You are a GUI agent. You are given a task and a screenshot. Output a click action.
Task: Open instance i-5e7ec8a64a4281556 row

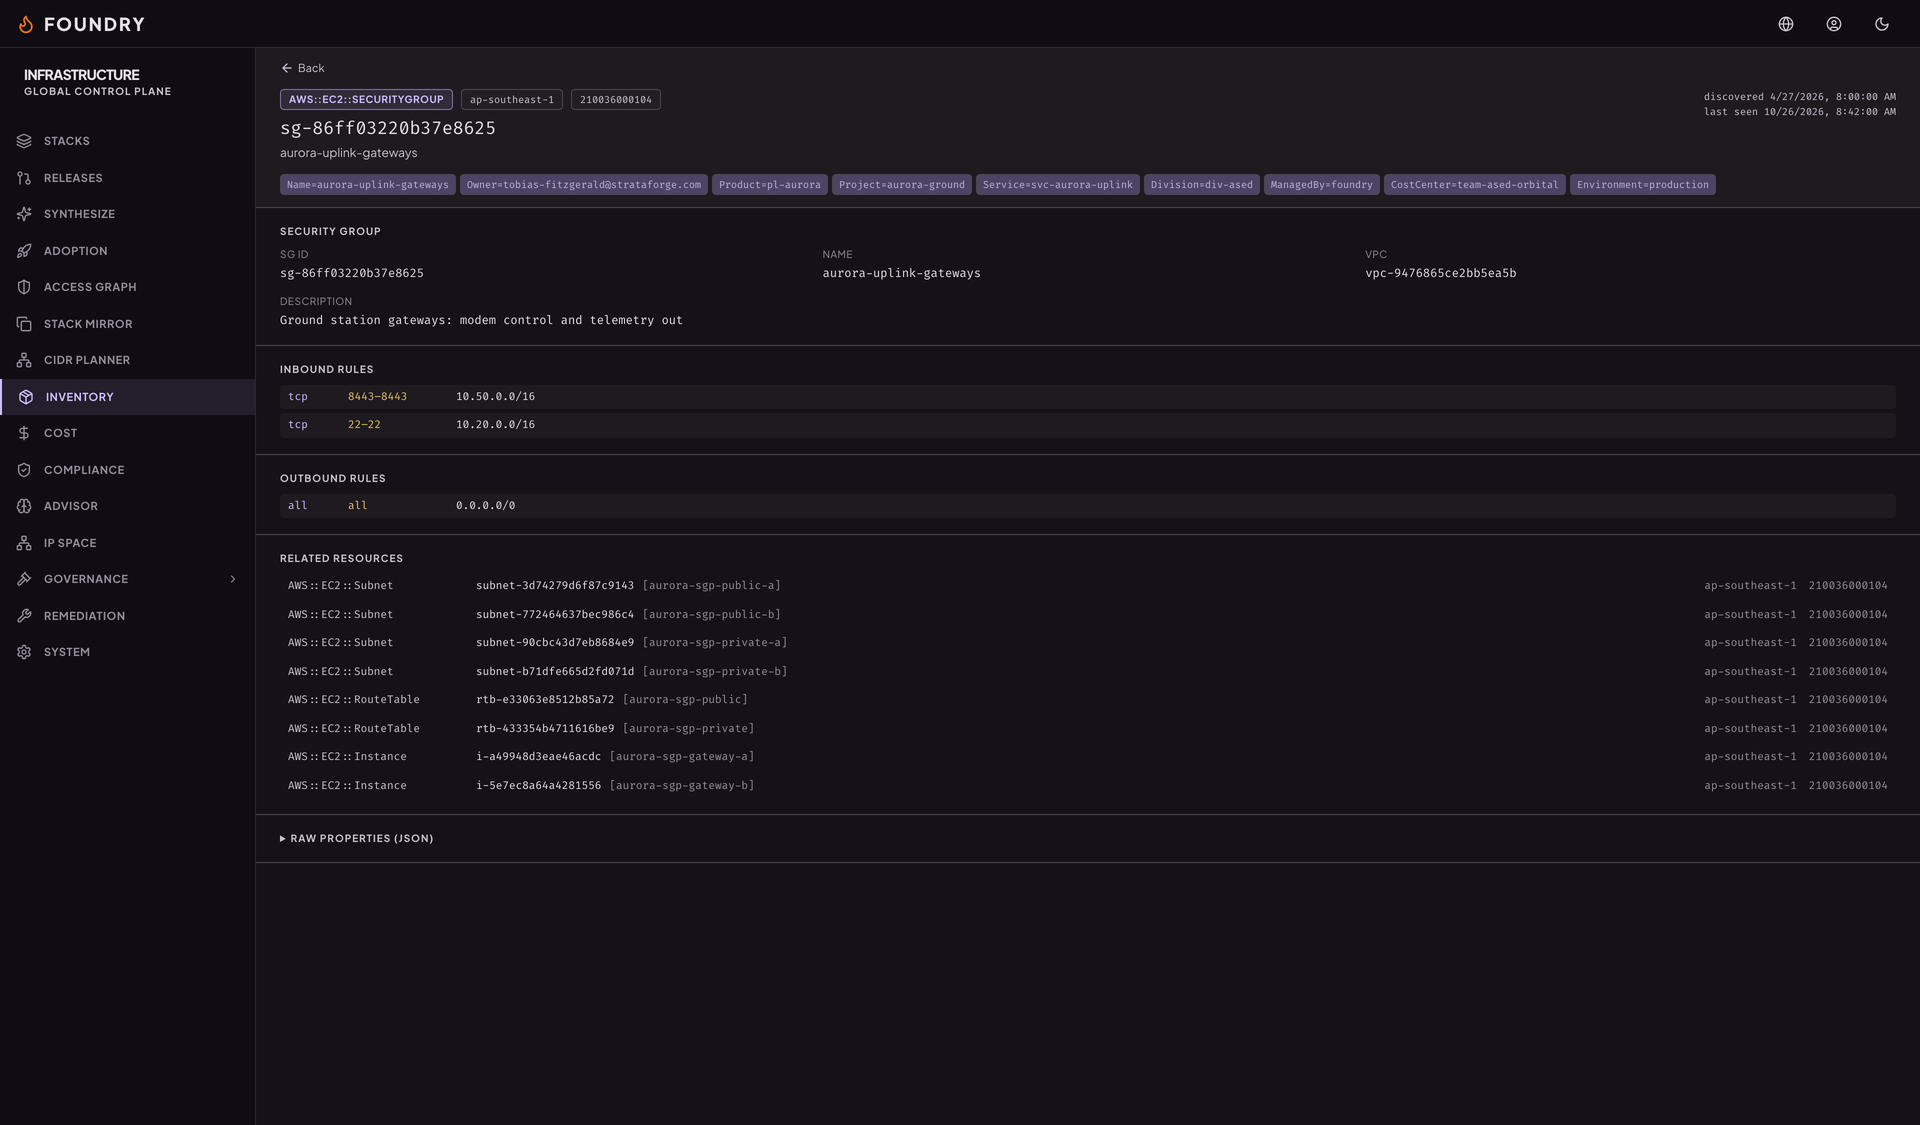pyautogui.click(x=1088, y=786)
